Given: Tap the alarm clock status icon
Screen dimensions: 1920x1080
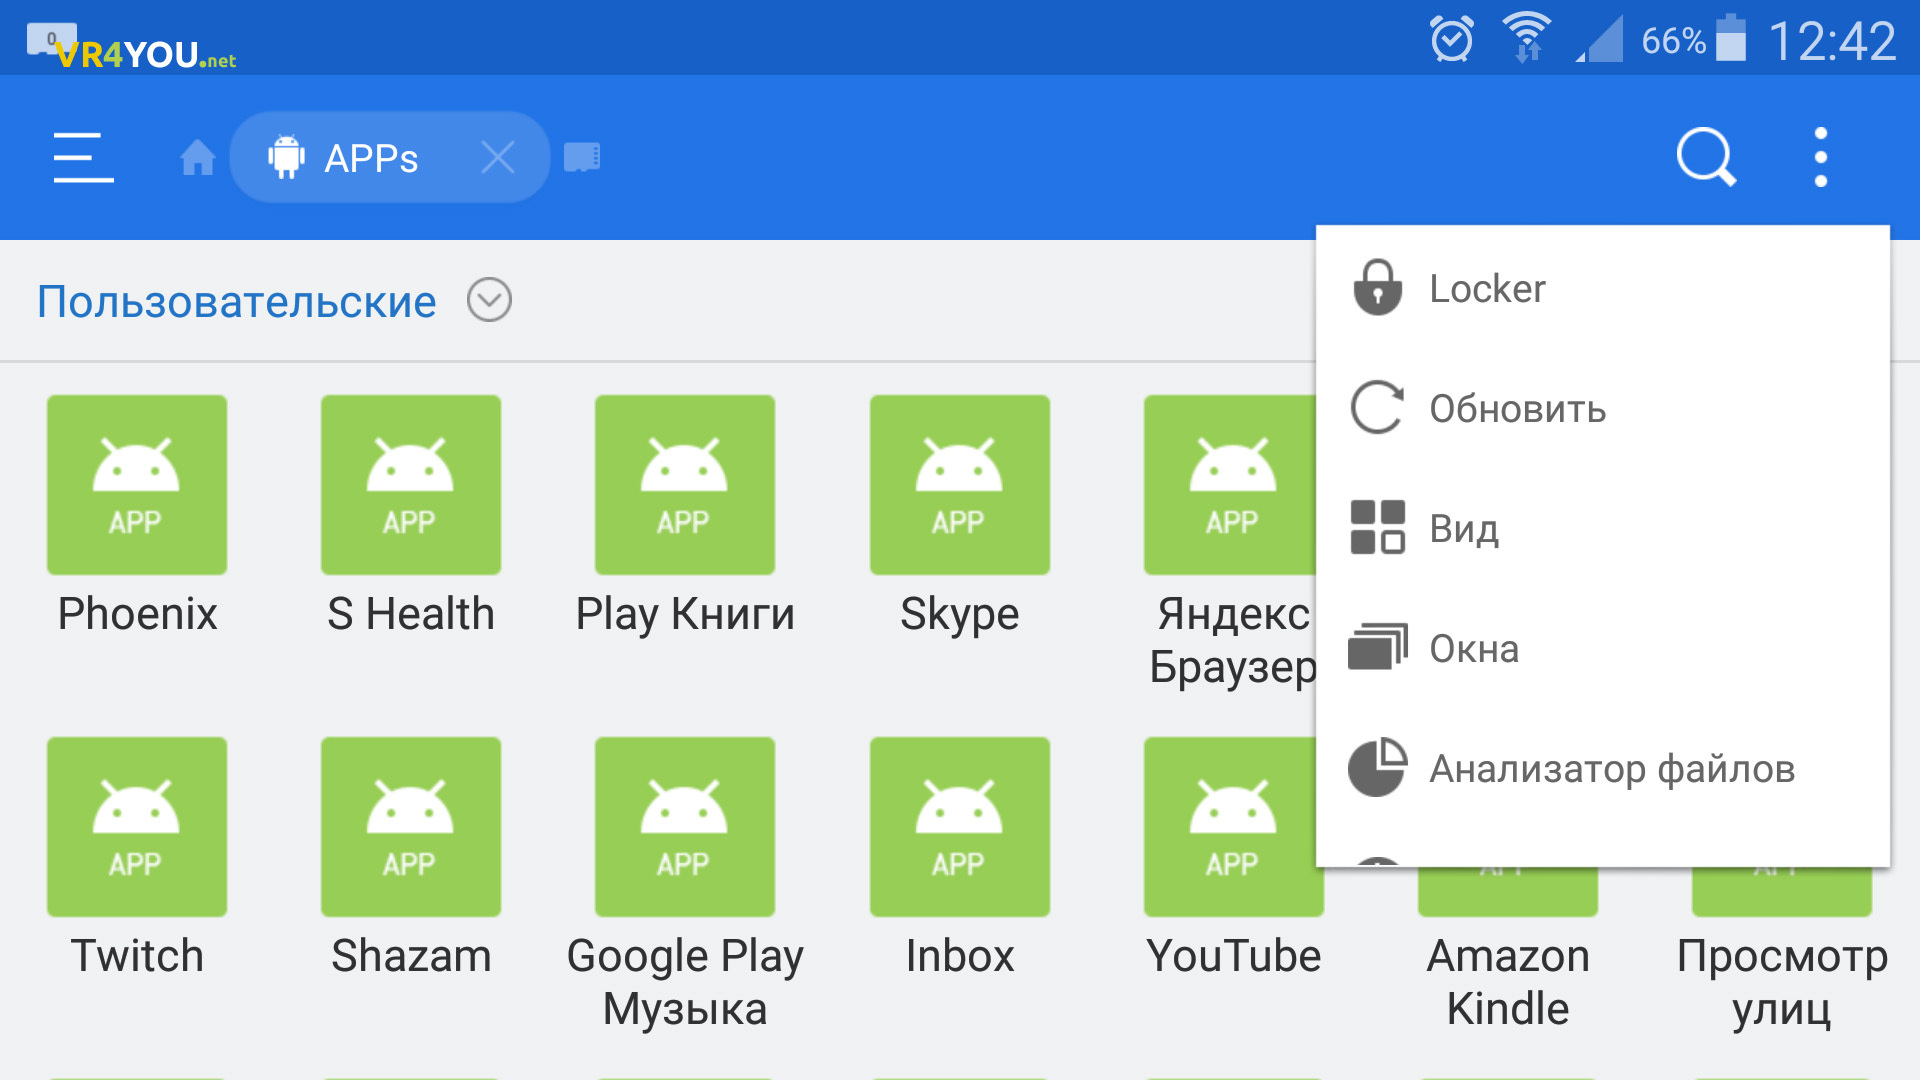Looking at the screenshot, I should click(1452, 39).
